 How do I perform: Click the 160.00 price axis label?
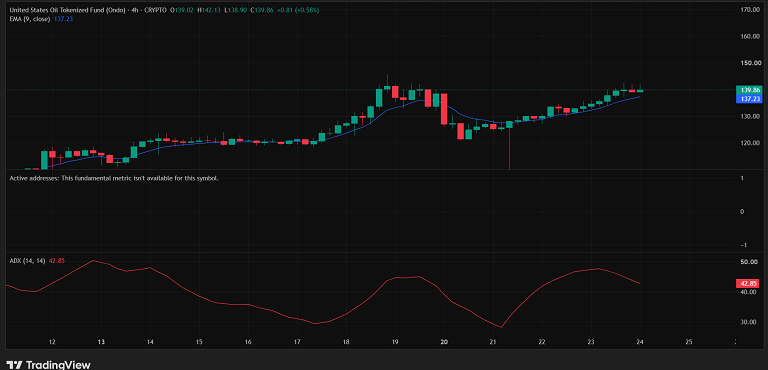tap(749, 36)
